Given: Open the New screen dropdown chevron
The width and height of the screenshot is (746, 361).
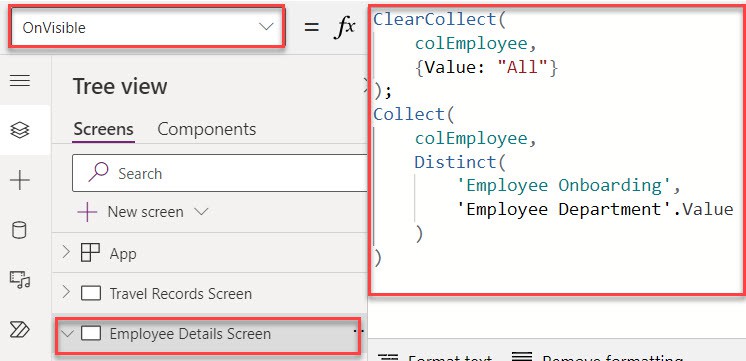Looking at the screenshot, I should click(202, 212).
